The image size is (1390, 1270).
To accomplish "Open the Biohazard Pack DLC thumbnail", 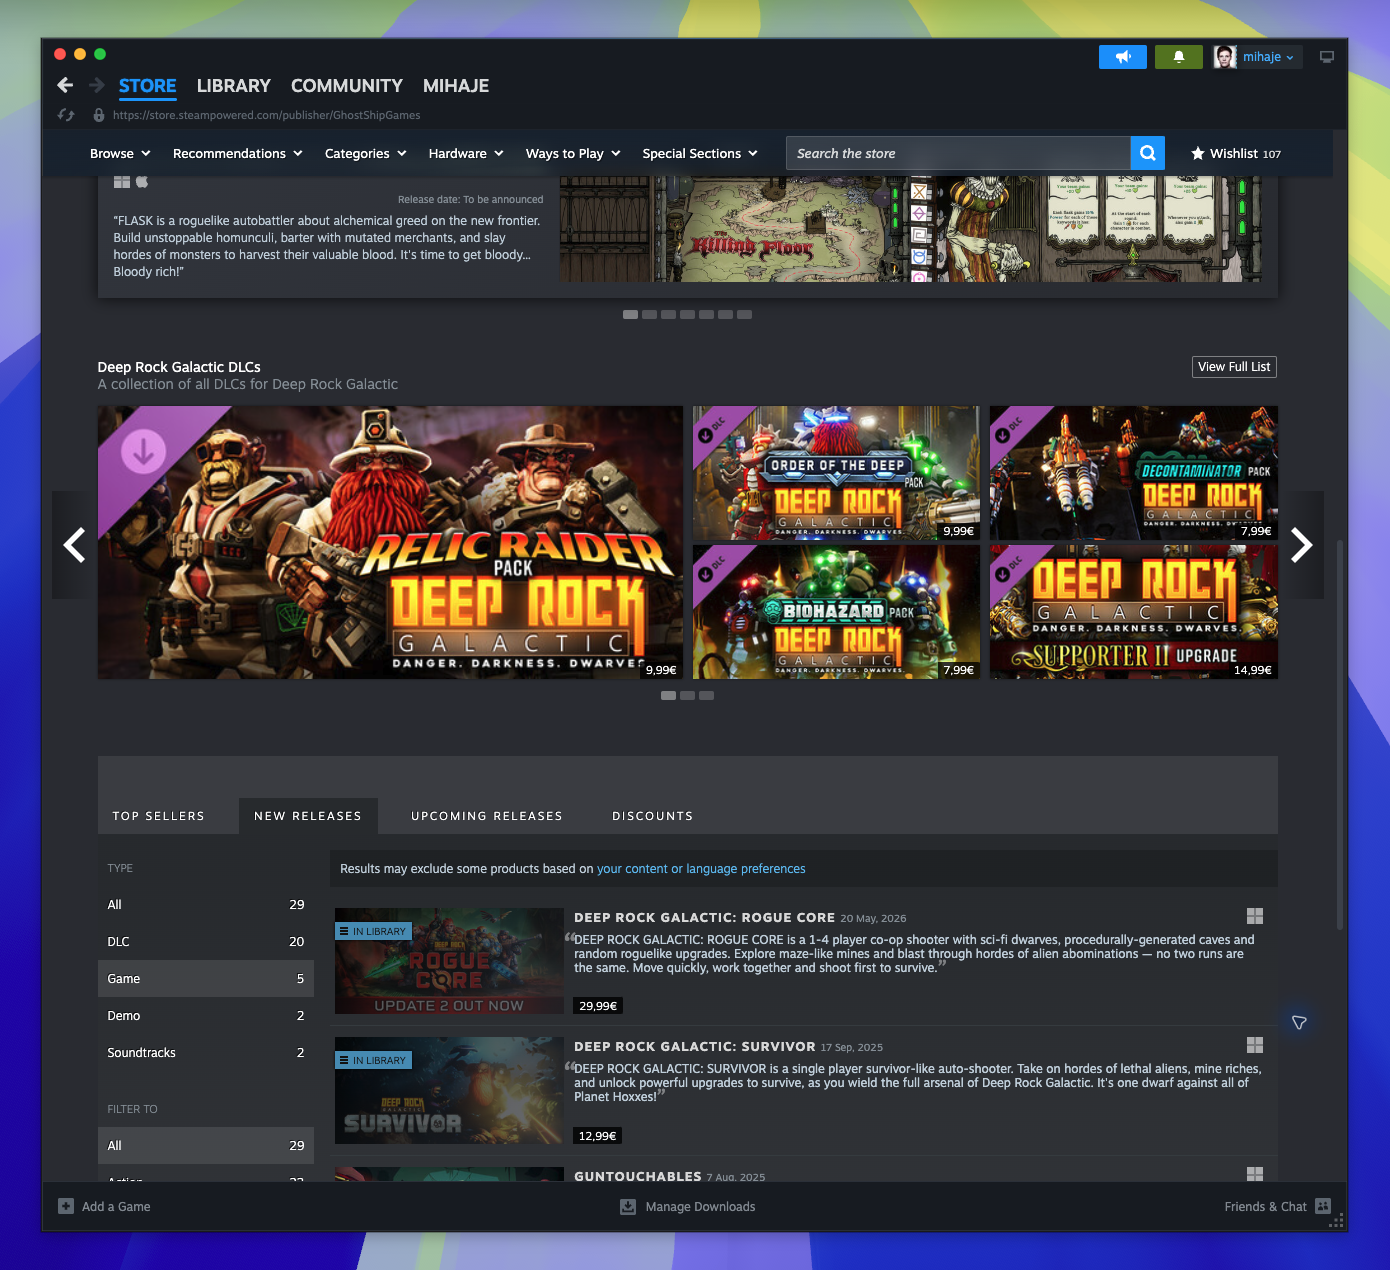I will (x=836, y=612).
